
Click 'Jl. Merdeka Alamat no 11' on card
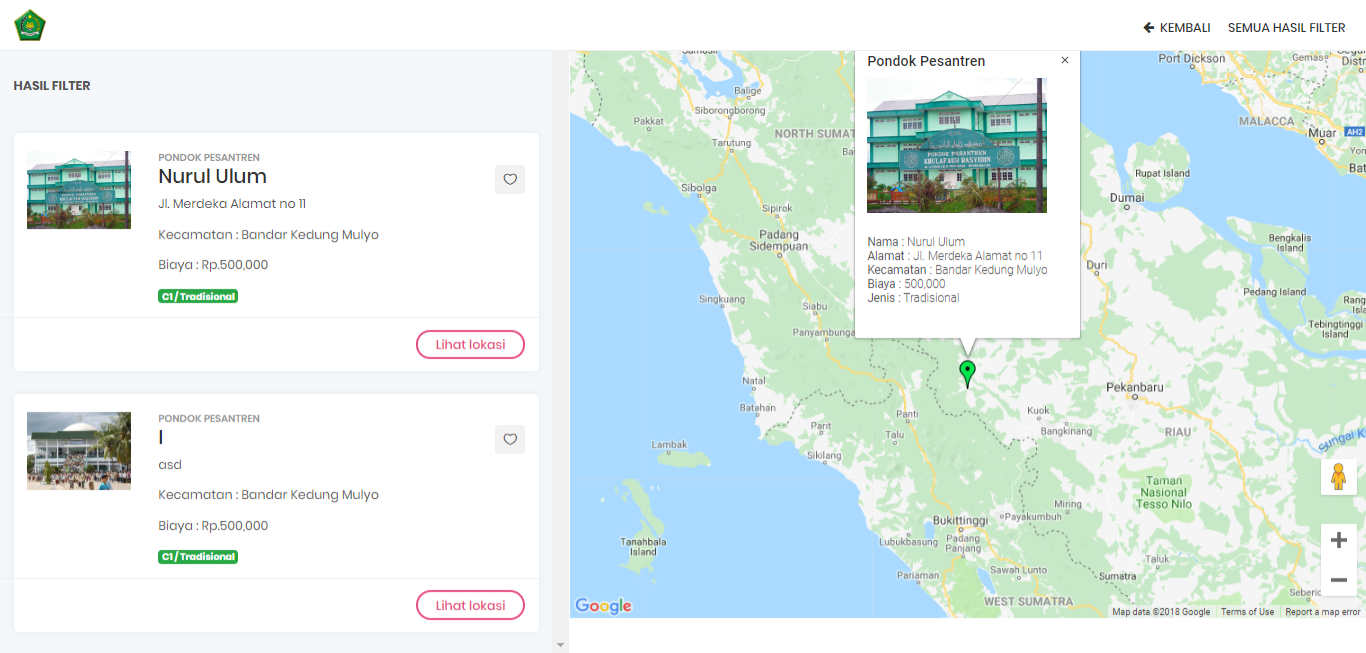point(232,204)
